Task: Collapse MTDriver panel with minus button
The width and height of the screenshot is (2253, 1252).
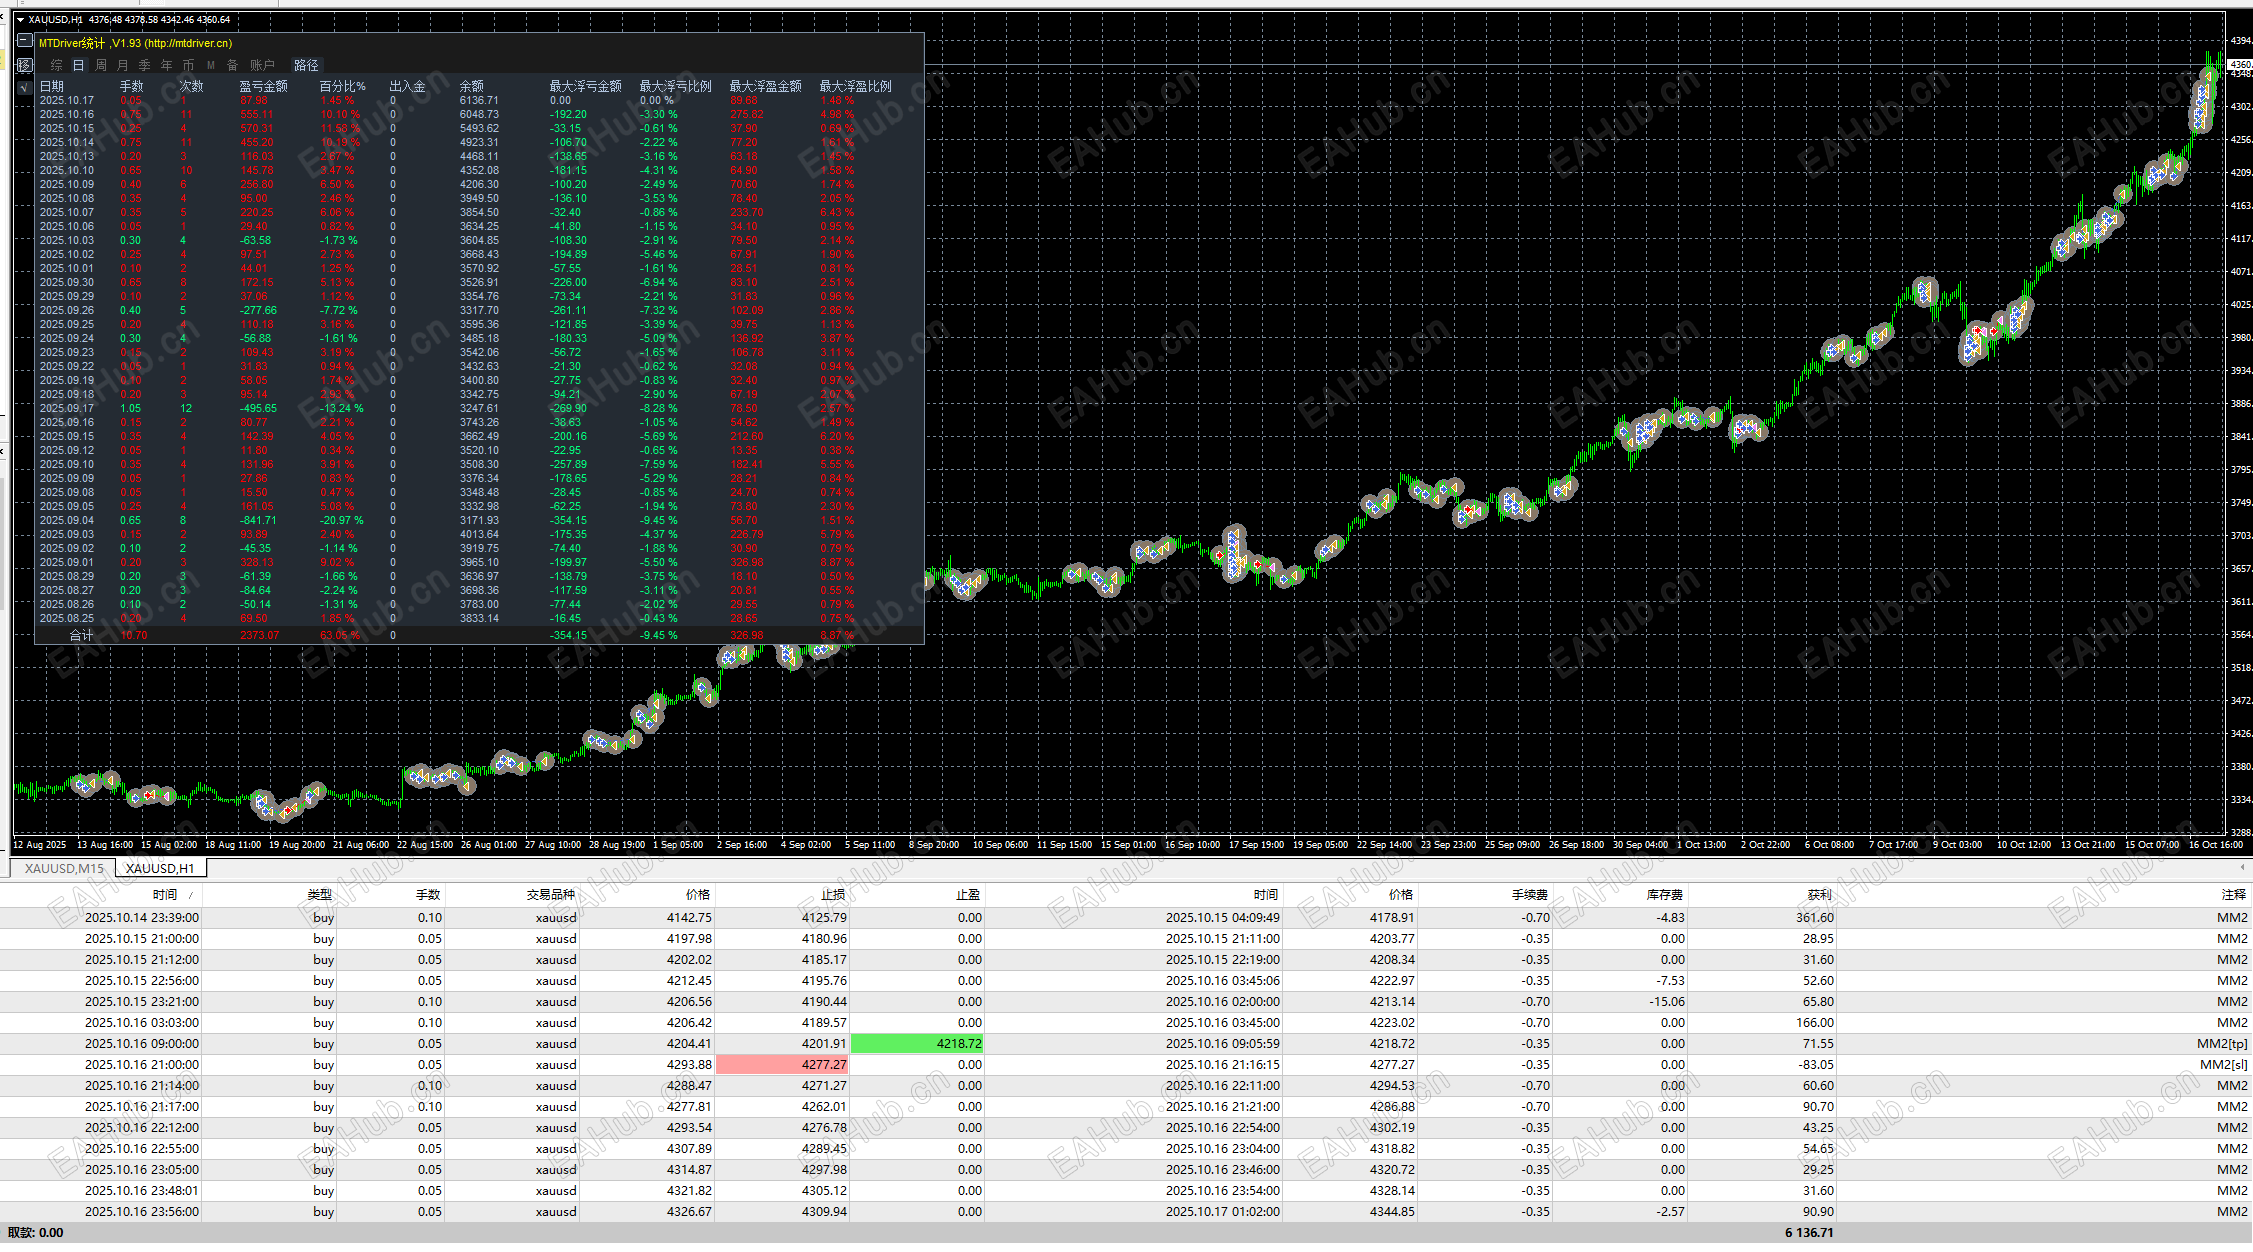Action: pos(25,42)
